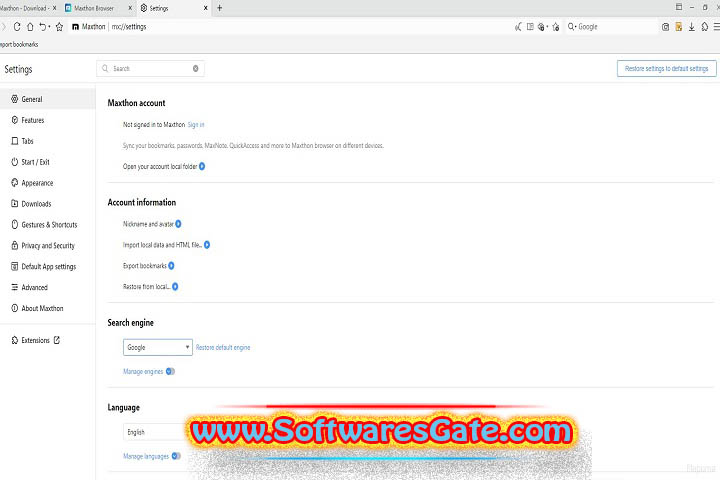
Task: Click the rocket-shaped toolbar icon
Action: coord(704,27)
